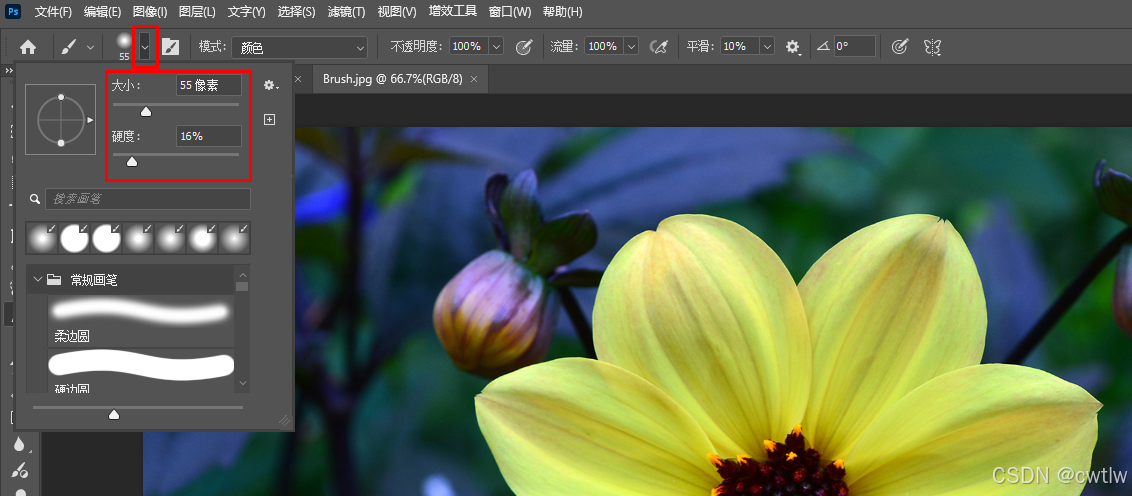Open the 编辑(E) menu
Image resolution: width=1132 pixels, height=496 pixels.
(103, 12)
